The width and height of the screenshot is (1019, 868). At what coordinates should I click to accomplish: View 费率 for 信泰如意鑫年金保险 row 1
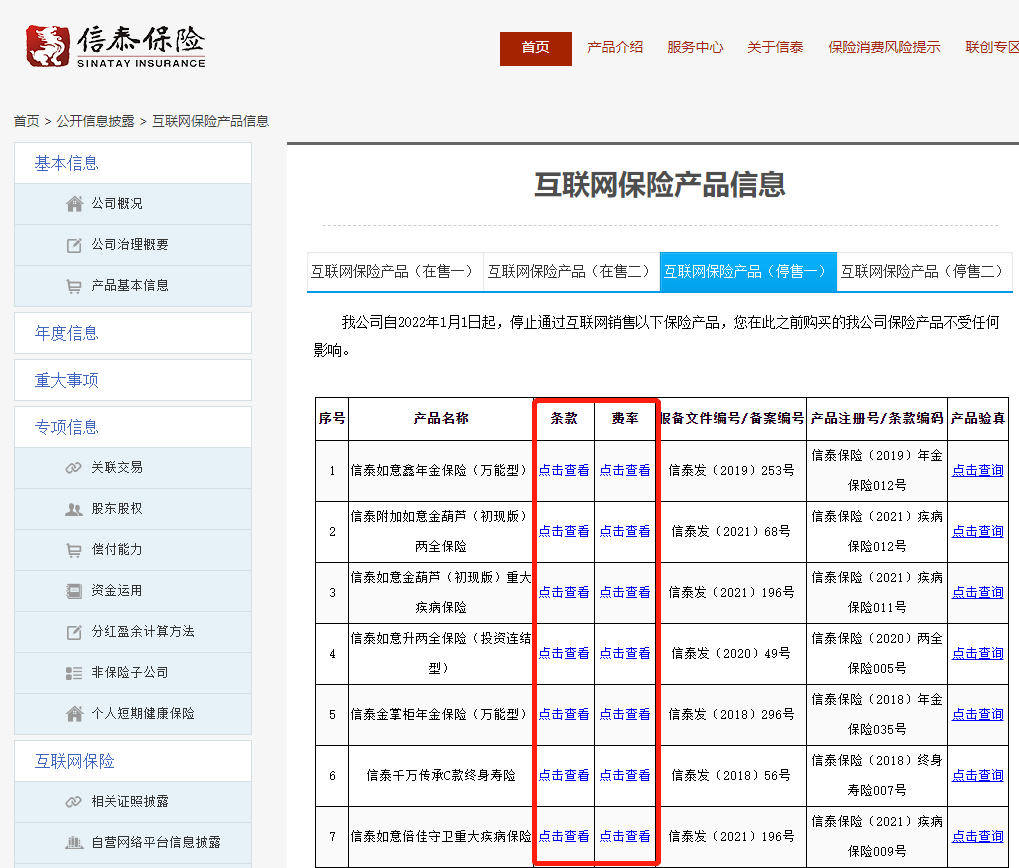pyautogui.click(x=625, y=470)
